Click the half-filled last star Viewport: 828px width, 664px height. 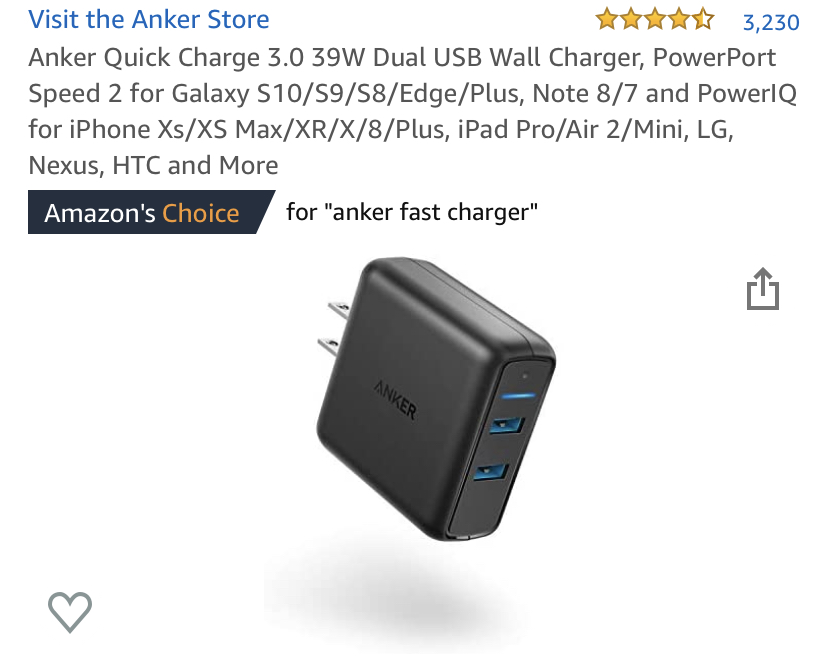point(703,20)
